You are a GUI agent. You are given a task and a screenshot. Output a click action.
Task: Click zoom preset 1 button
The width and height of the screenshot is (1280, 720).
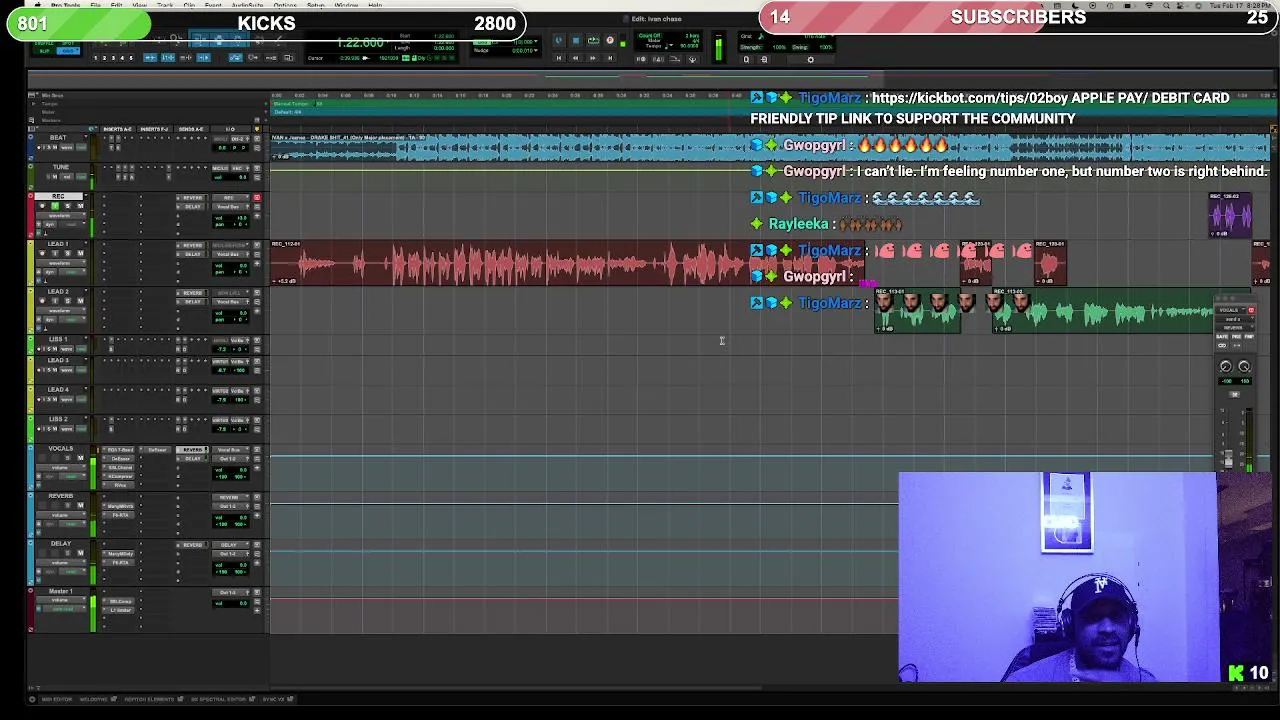[x=95, y=58]
